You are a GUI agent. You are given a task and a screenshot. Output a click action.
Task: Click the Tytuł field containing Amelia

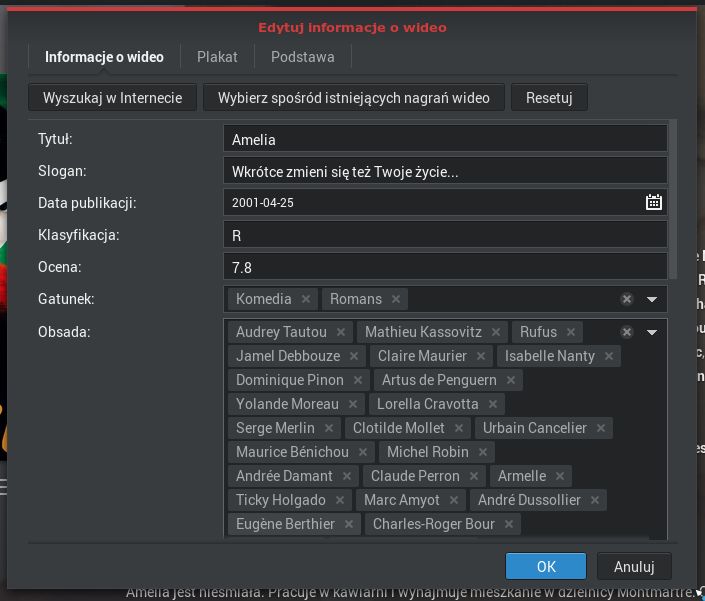pyautogui.click(x=445, y=139)
